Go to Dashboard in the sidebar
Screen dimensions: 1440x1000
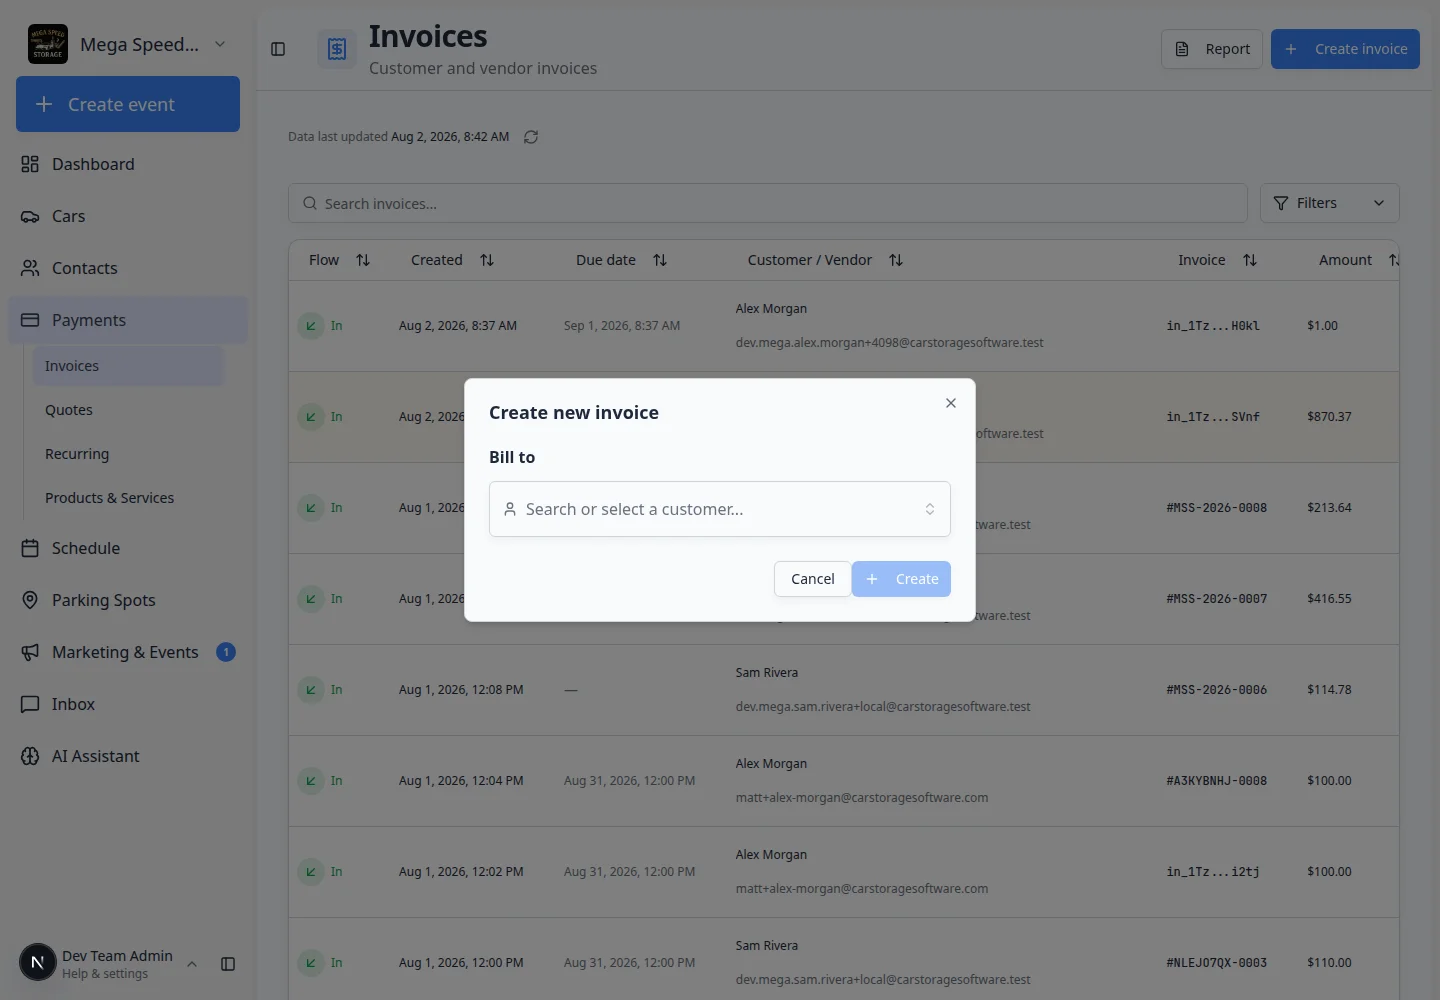tap(128, 164)
